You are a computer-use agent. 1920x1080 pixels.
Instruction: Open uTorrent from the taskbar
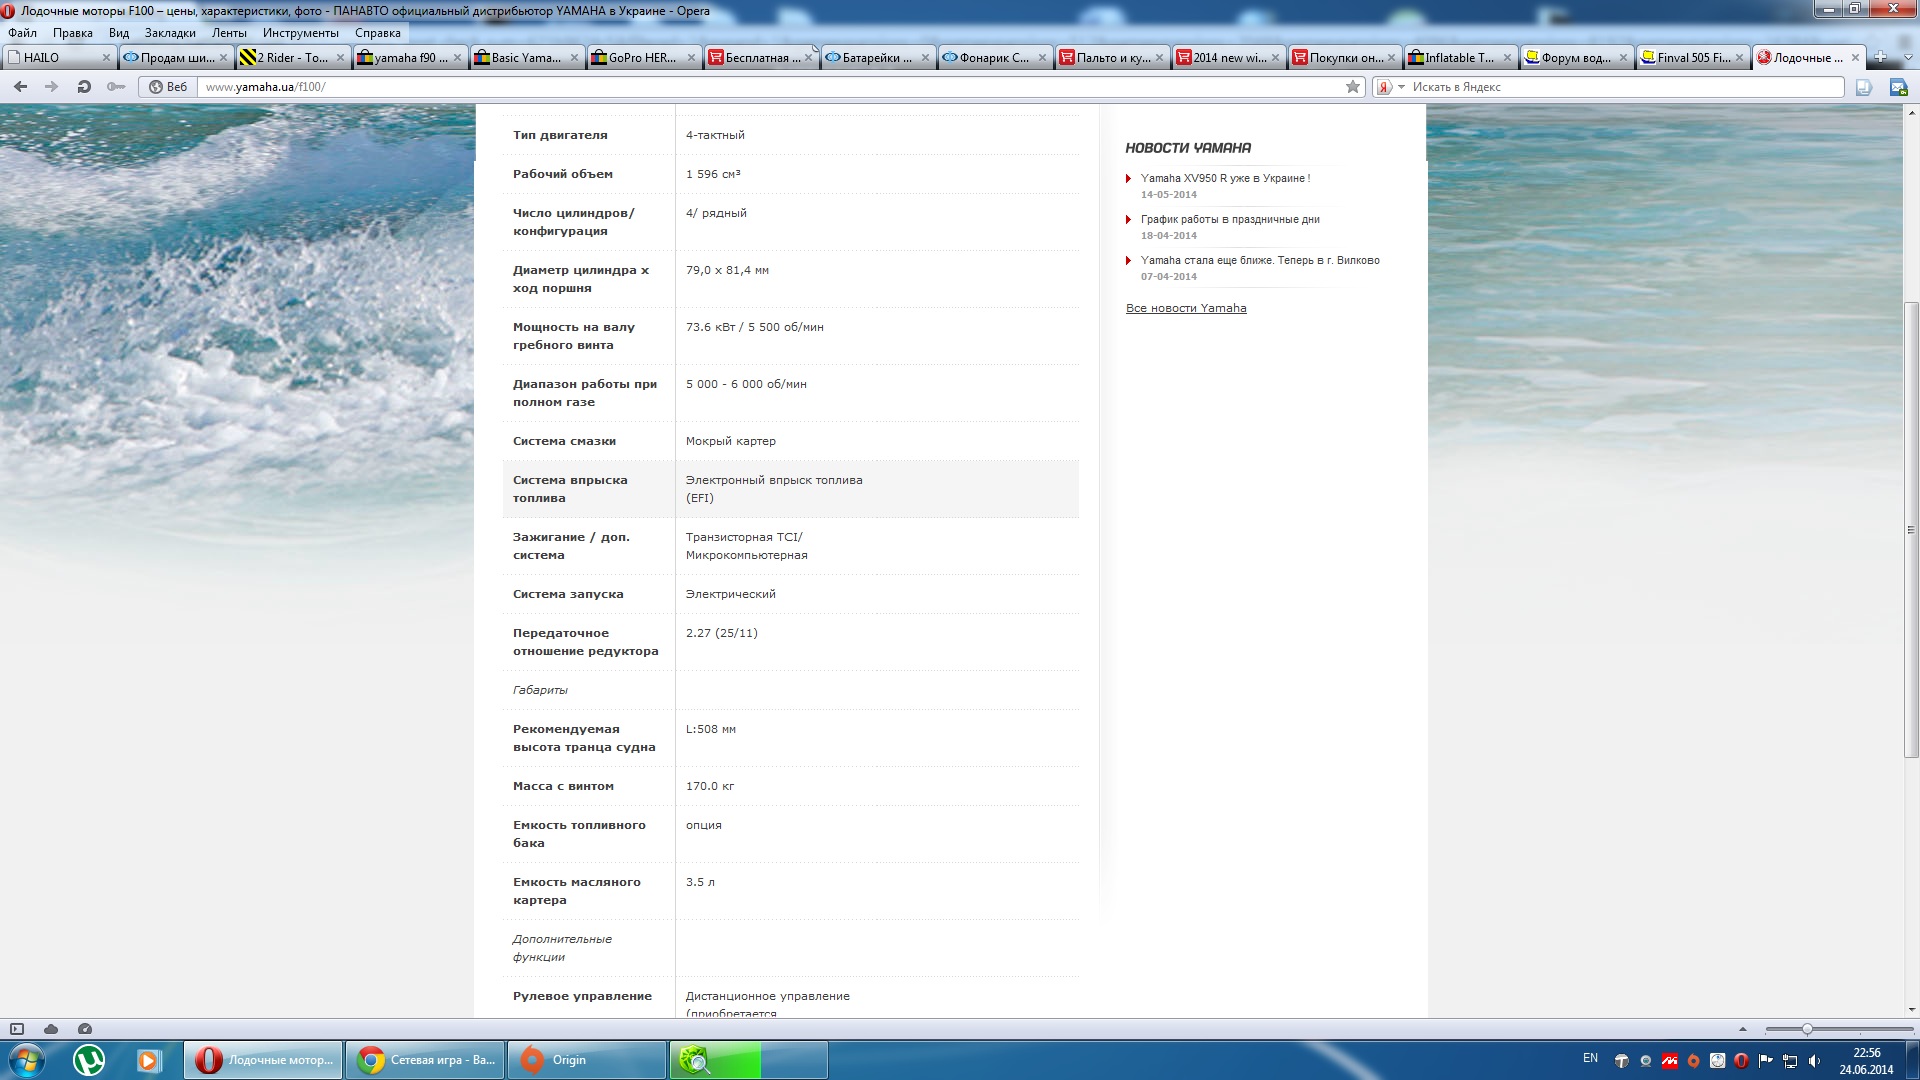[x=89, y=1060]
